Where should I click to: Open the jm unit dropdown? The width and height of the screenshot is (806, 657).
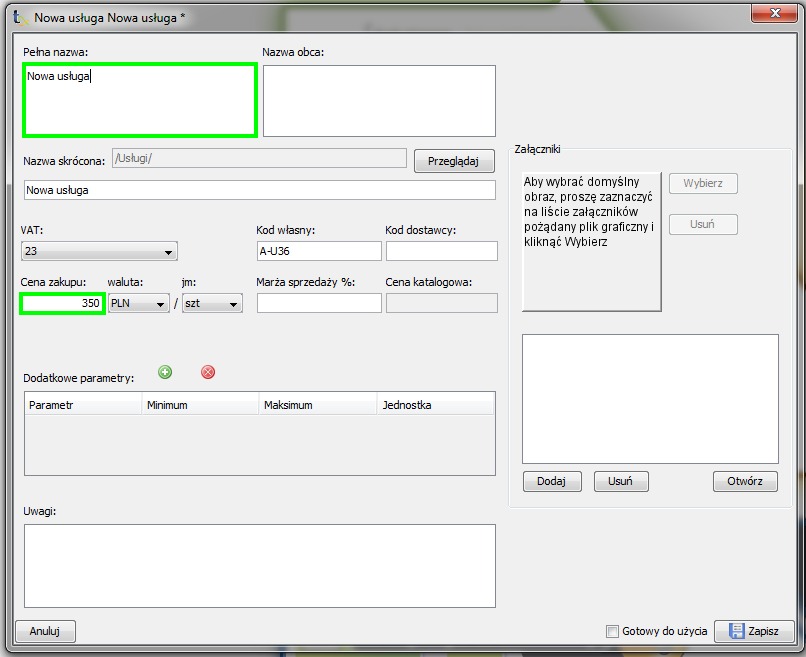(212, 303)
